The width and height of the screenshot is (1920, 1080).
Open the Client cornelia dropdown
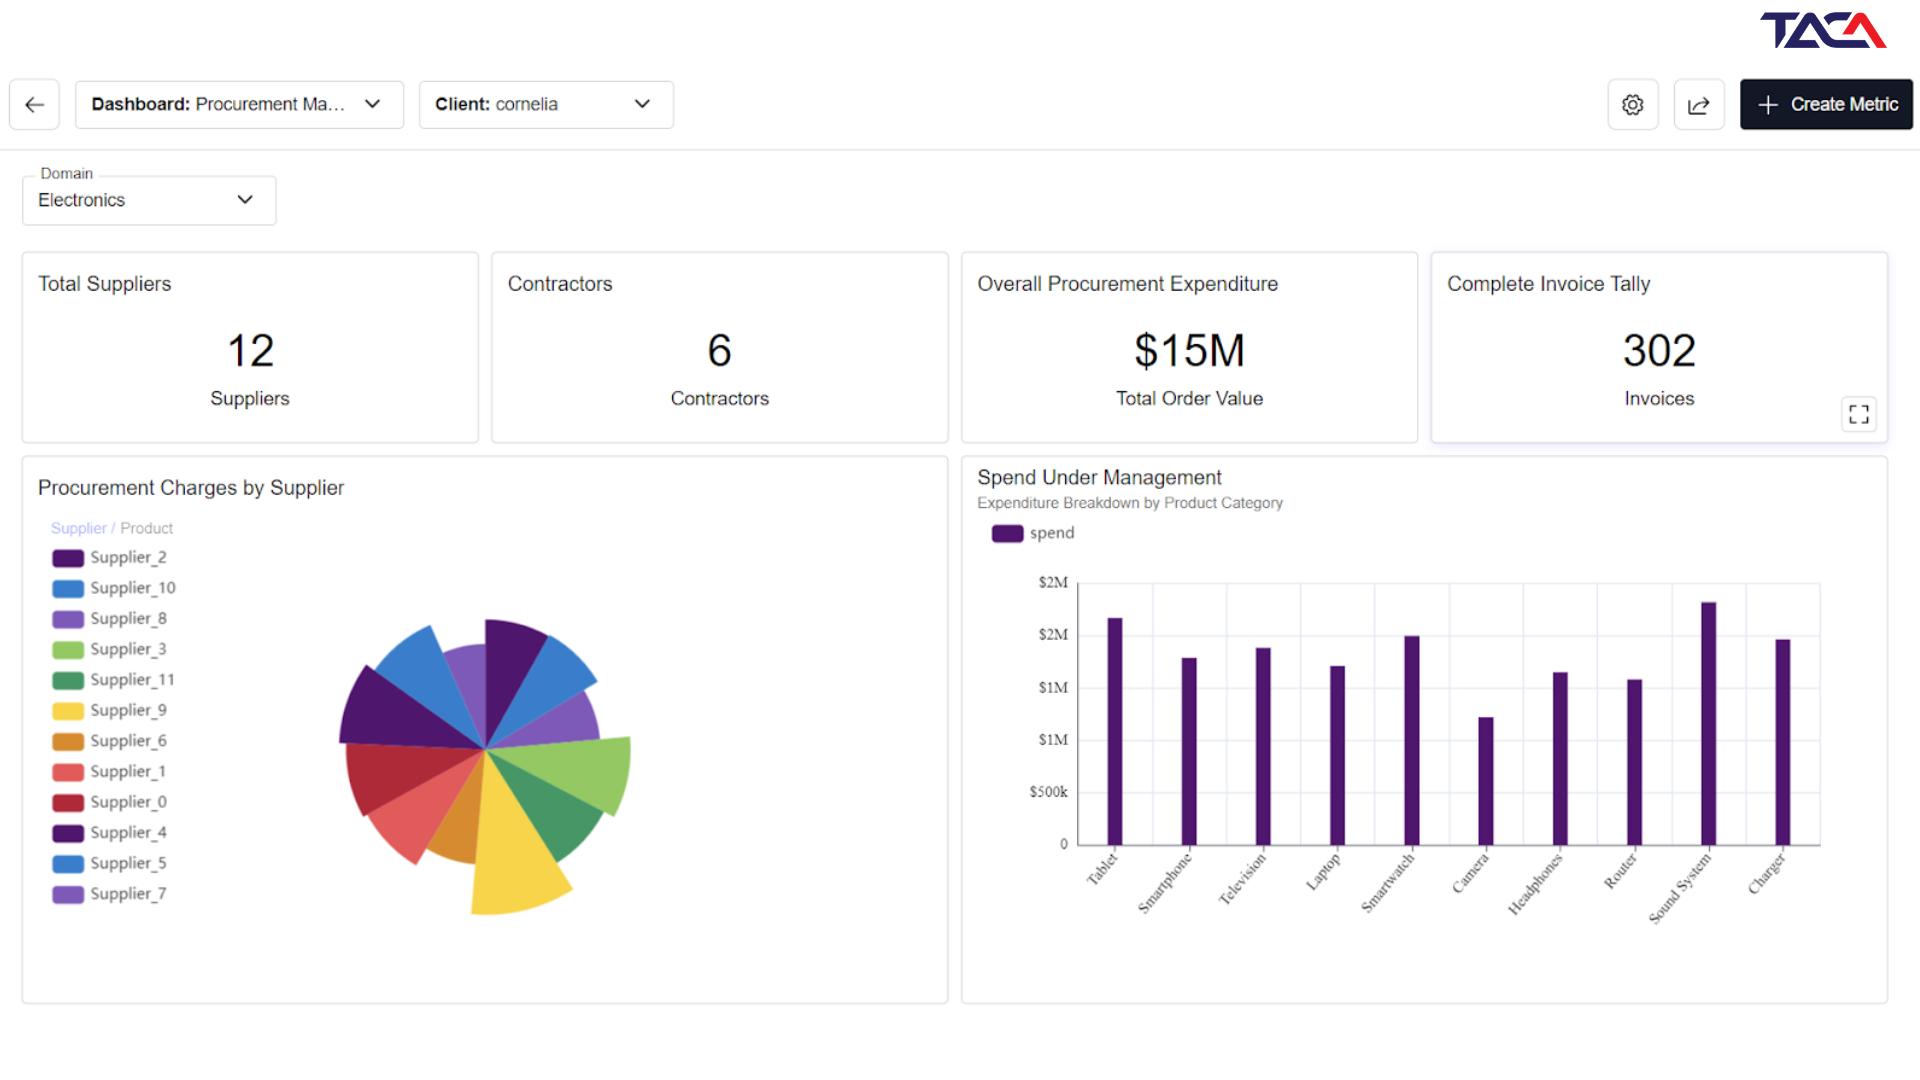(546, 104)
